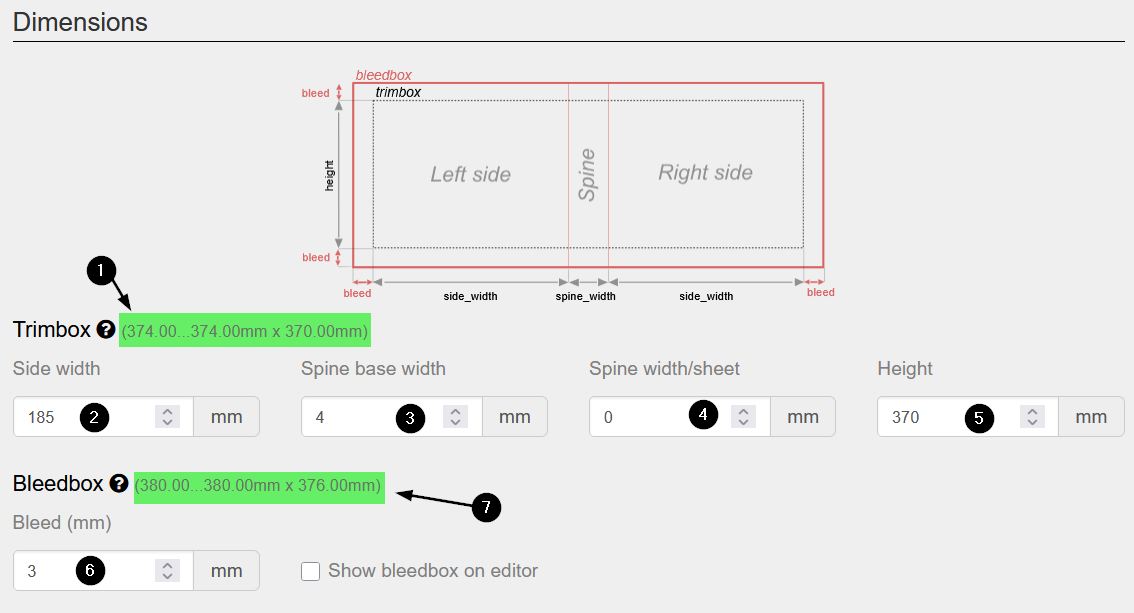
Task: Click the Spine width/sheet spinner arrows
Action: coord(743,417)
